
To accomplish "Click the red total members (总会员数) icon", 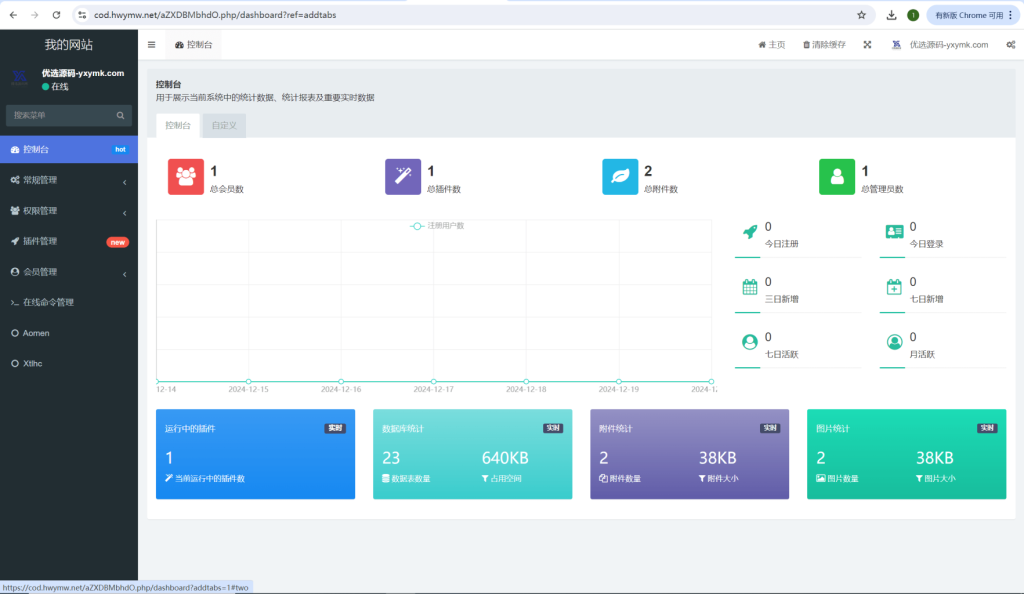I will (x=185, y=177).
